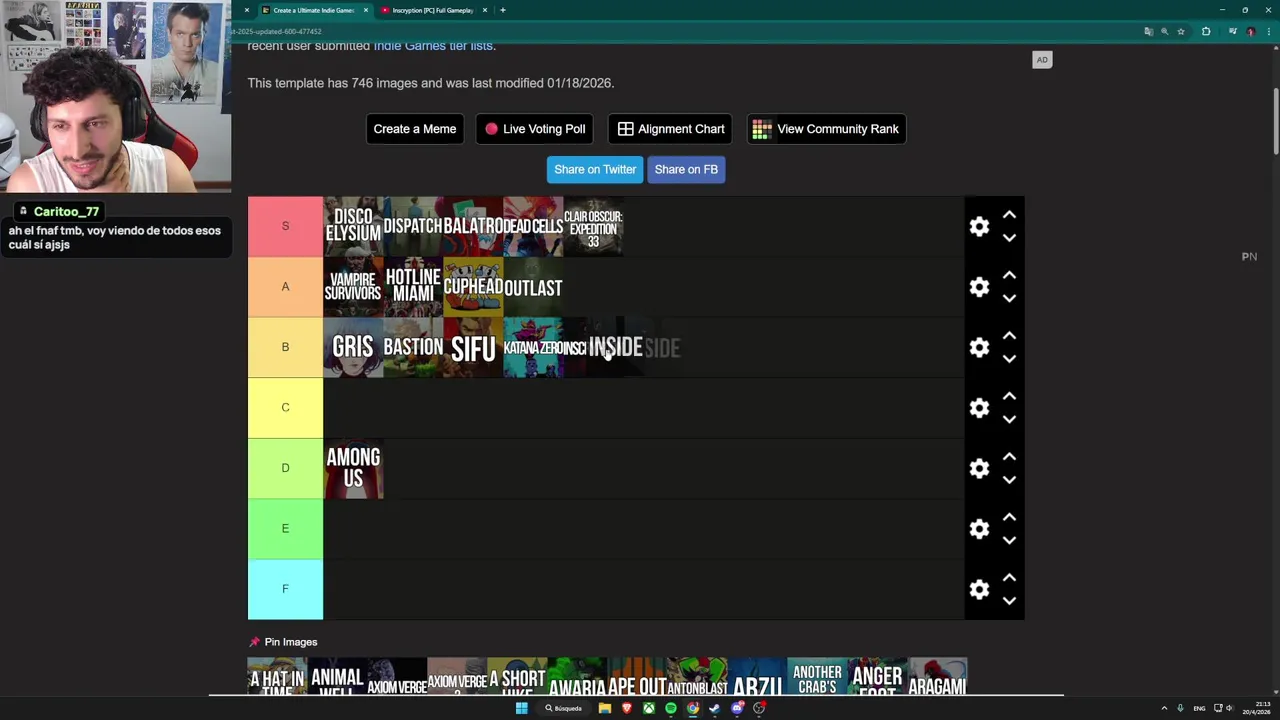Select the Bastion tile in B tier
This screenshot has width=1280, height=720.
pos(413,347)
